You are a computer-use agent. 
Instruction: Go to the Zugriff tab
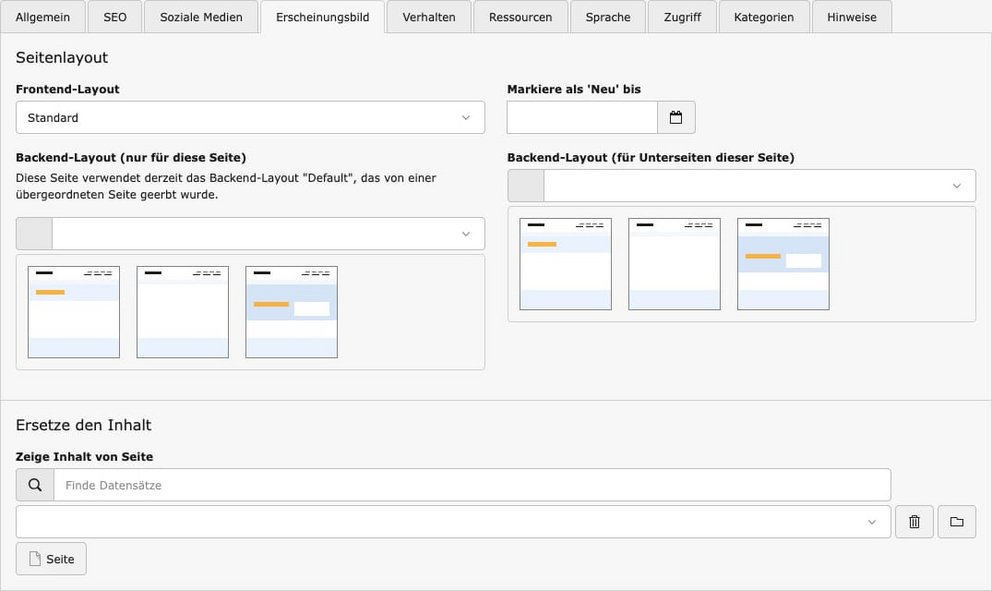tap(683, 17)
